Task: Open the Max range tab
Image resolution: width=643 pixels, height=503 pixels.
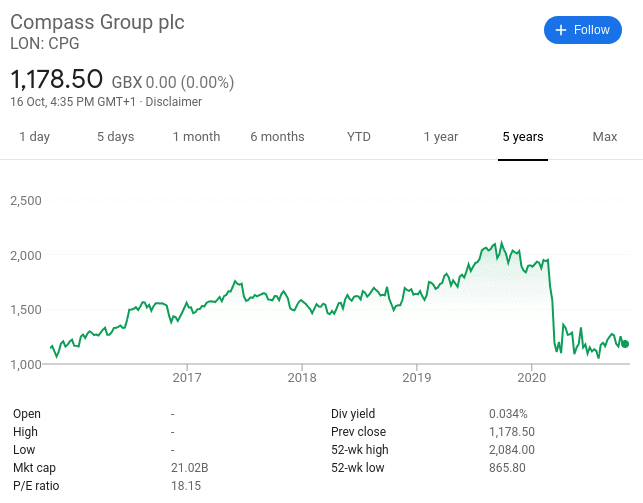Action: (605, 137)
